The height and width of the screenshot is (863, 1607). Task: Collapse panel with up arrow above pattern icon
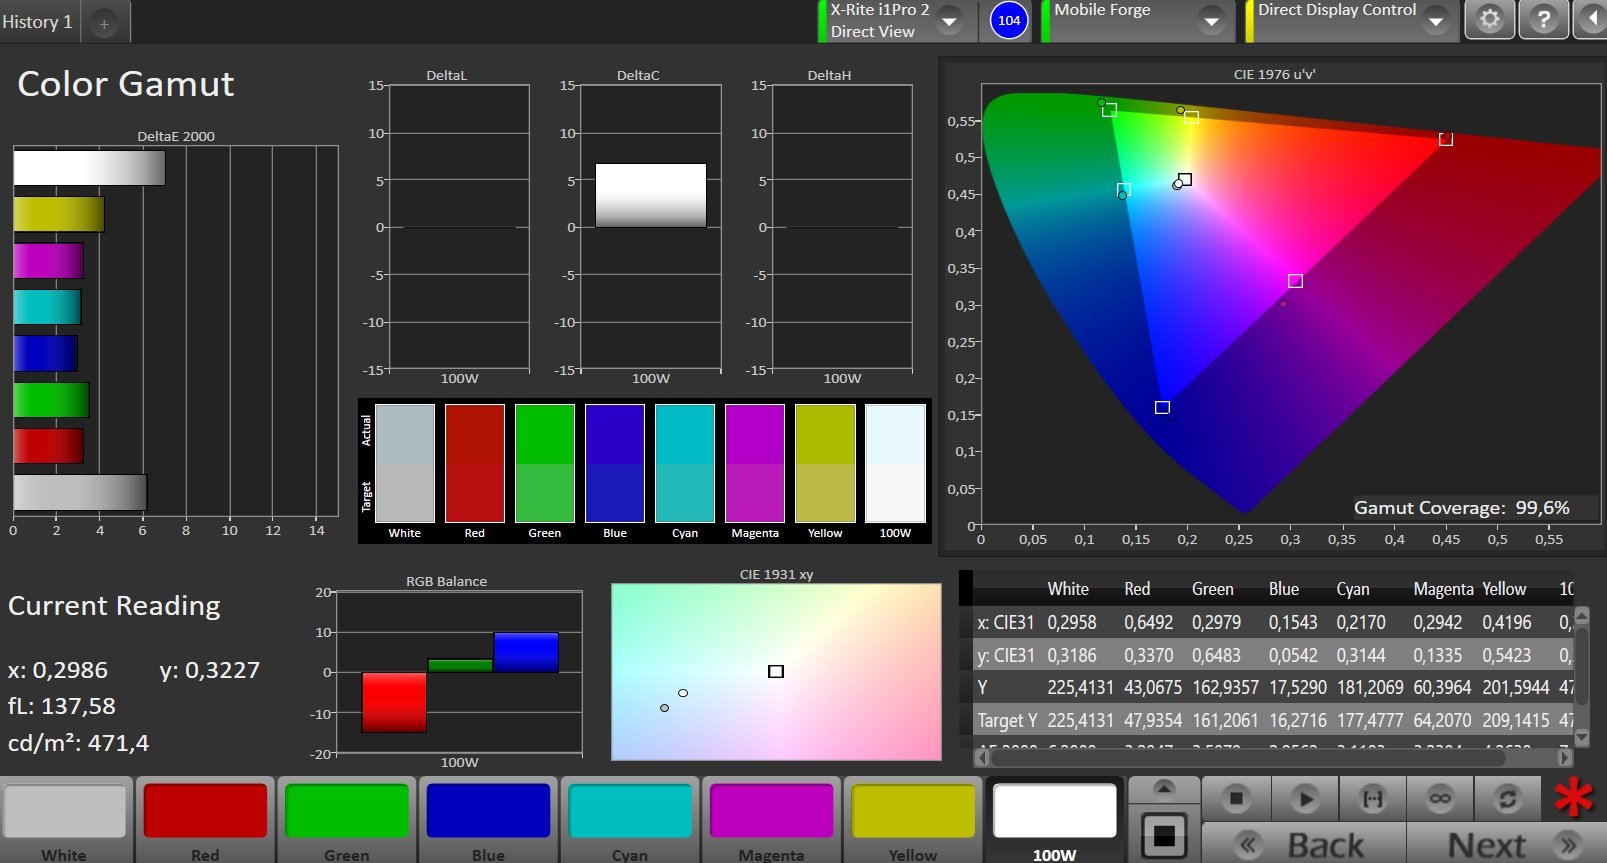click(1164, 789)
